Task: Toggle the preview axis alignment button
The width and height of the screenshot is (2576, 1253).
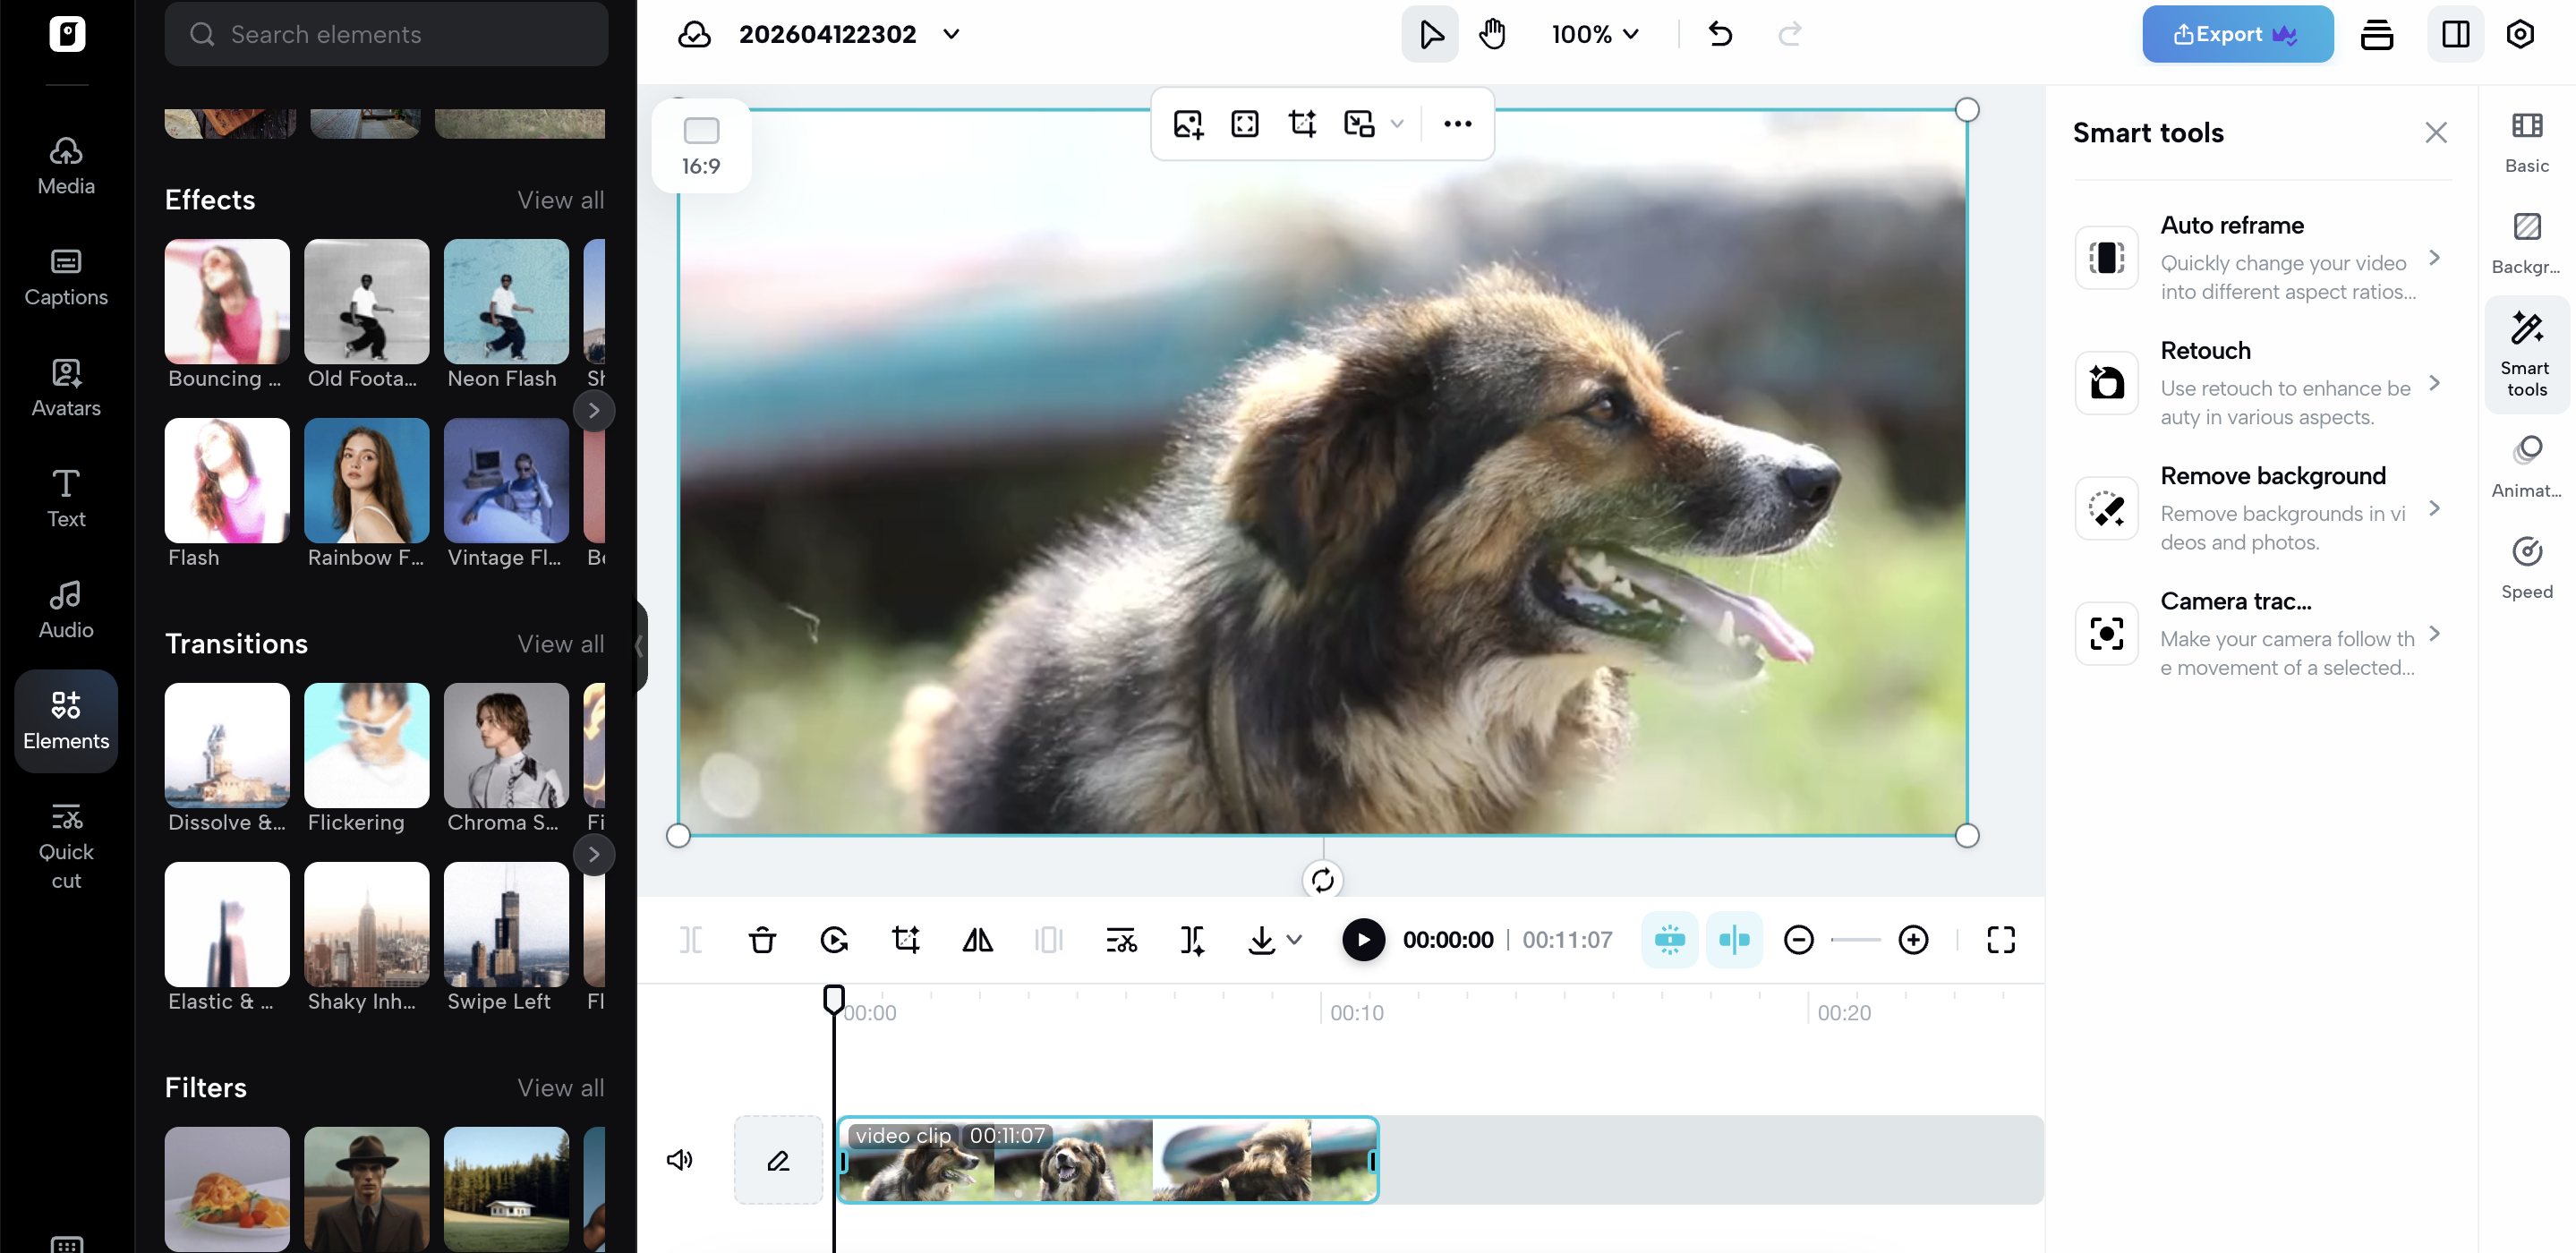Action: (x=1734, y=940)
